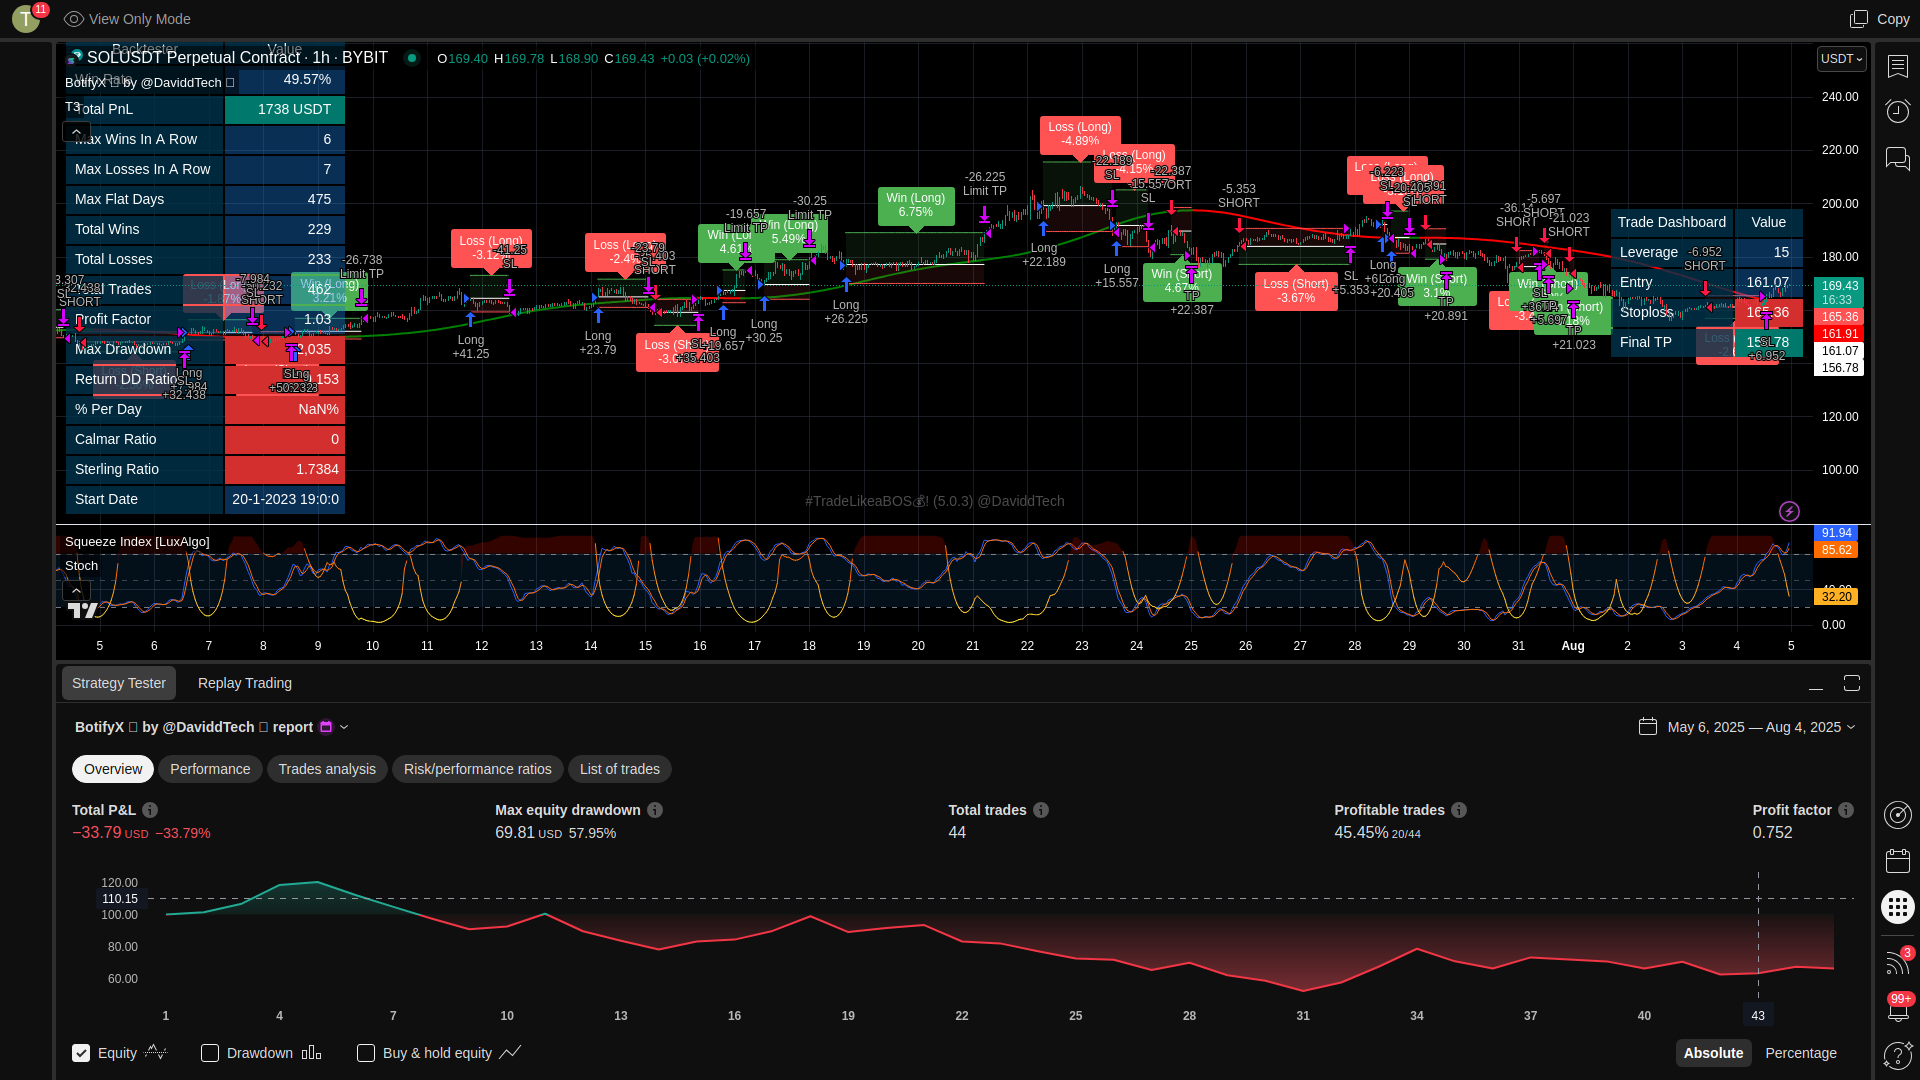Open the user profile avatar with badge 11
1920x1080 pixels.
[27, 18]
